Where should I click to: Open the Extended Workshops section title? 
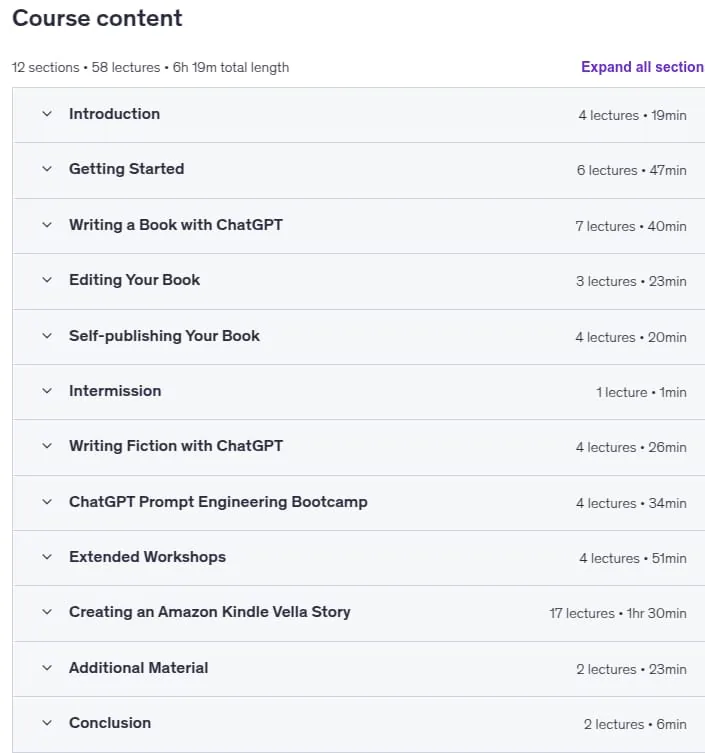tap(147, 557)
